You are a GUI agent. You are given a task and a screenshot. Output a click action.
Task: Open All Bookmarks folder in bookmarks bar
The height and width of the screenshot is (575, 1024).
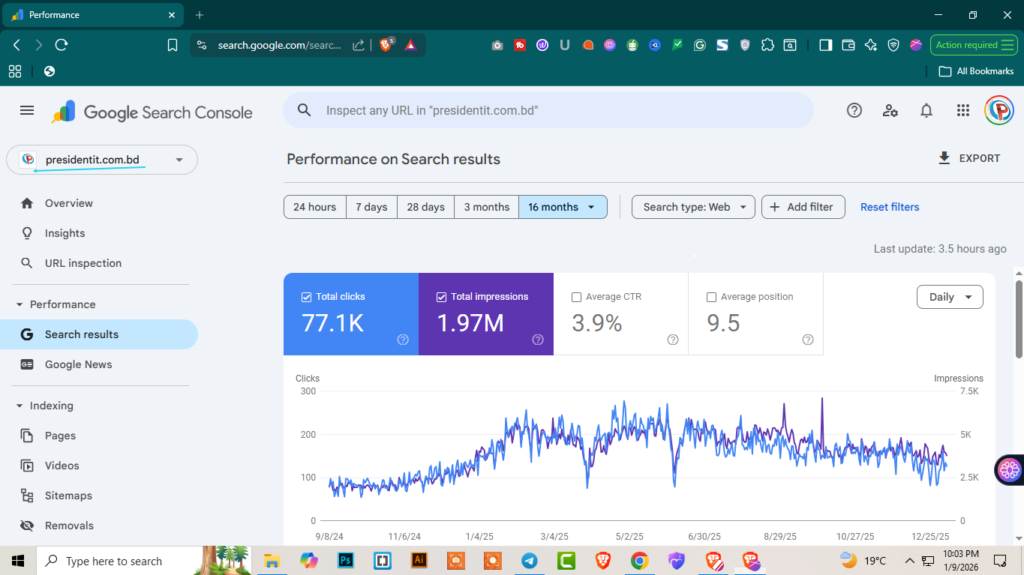pyautogui.click(x=976, y=71)
